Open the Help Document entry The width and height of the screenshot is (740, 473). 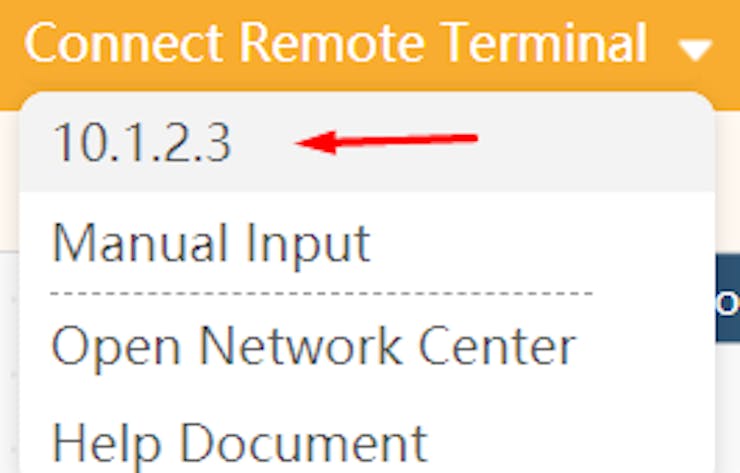click(x=239, y=442)
